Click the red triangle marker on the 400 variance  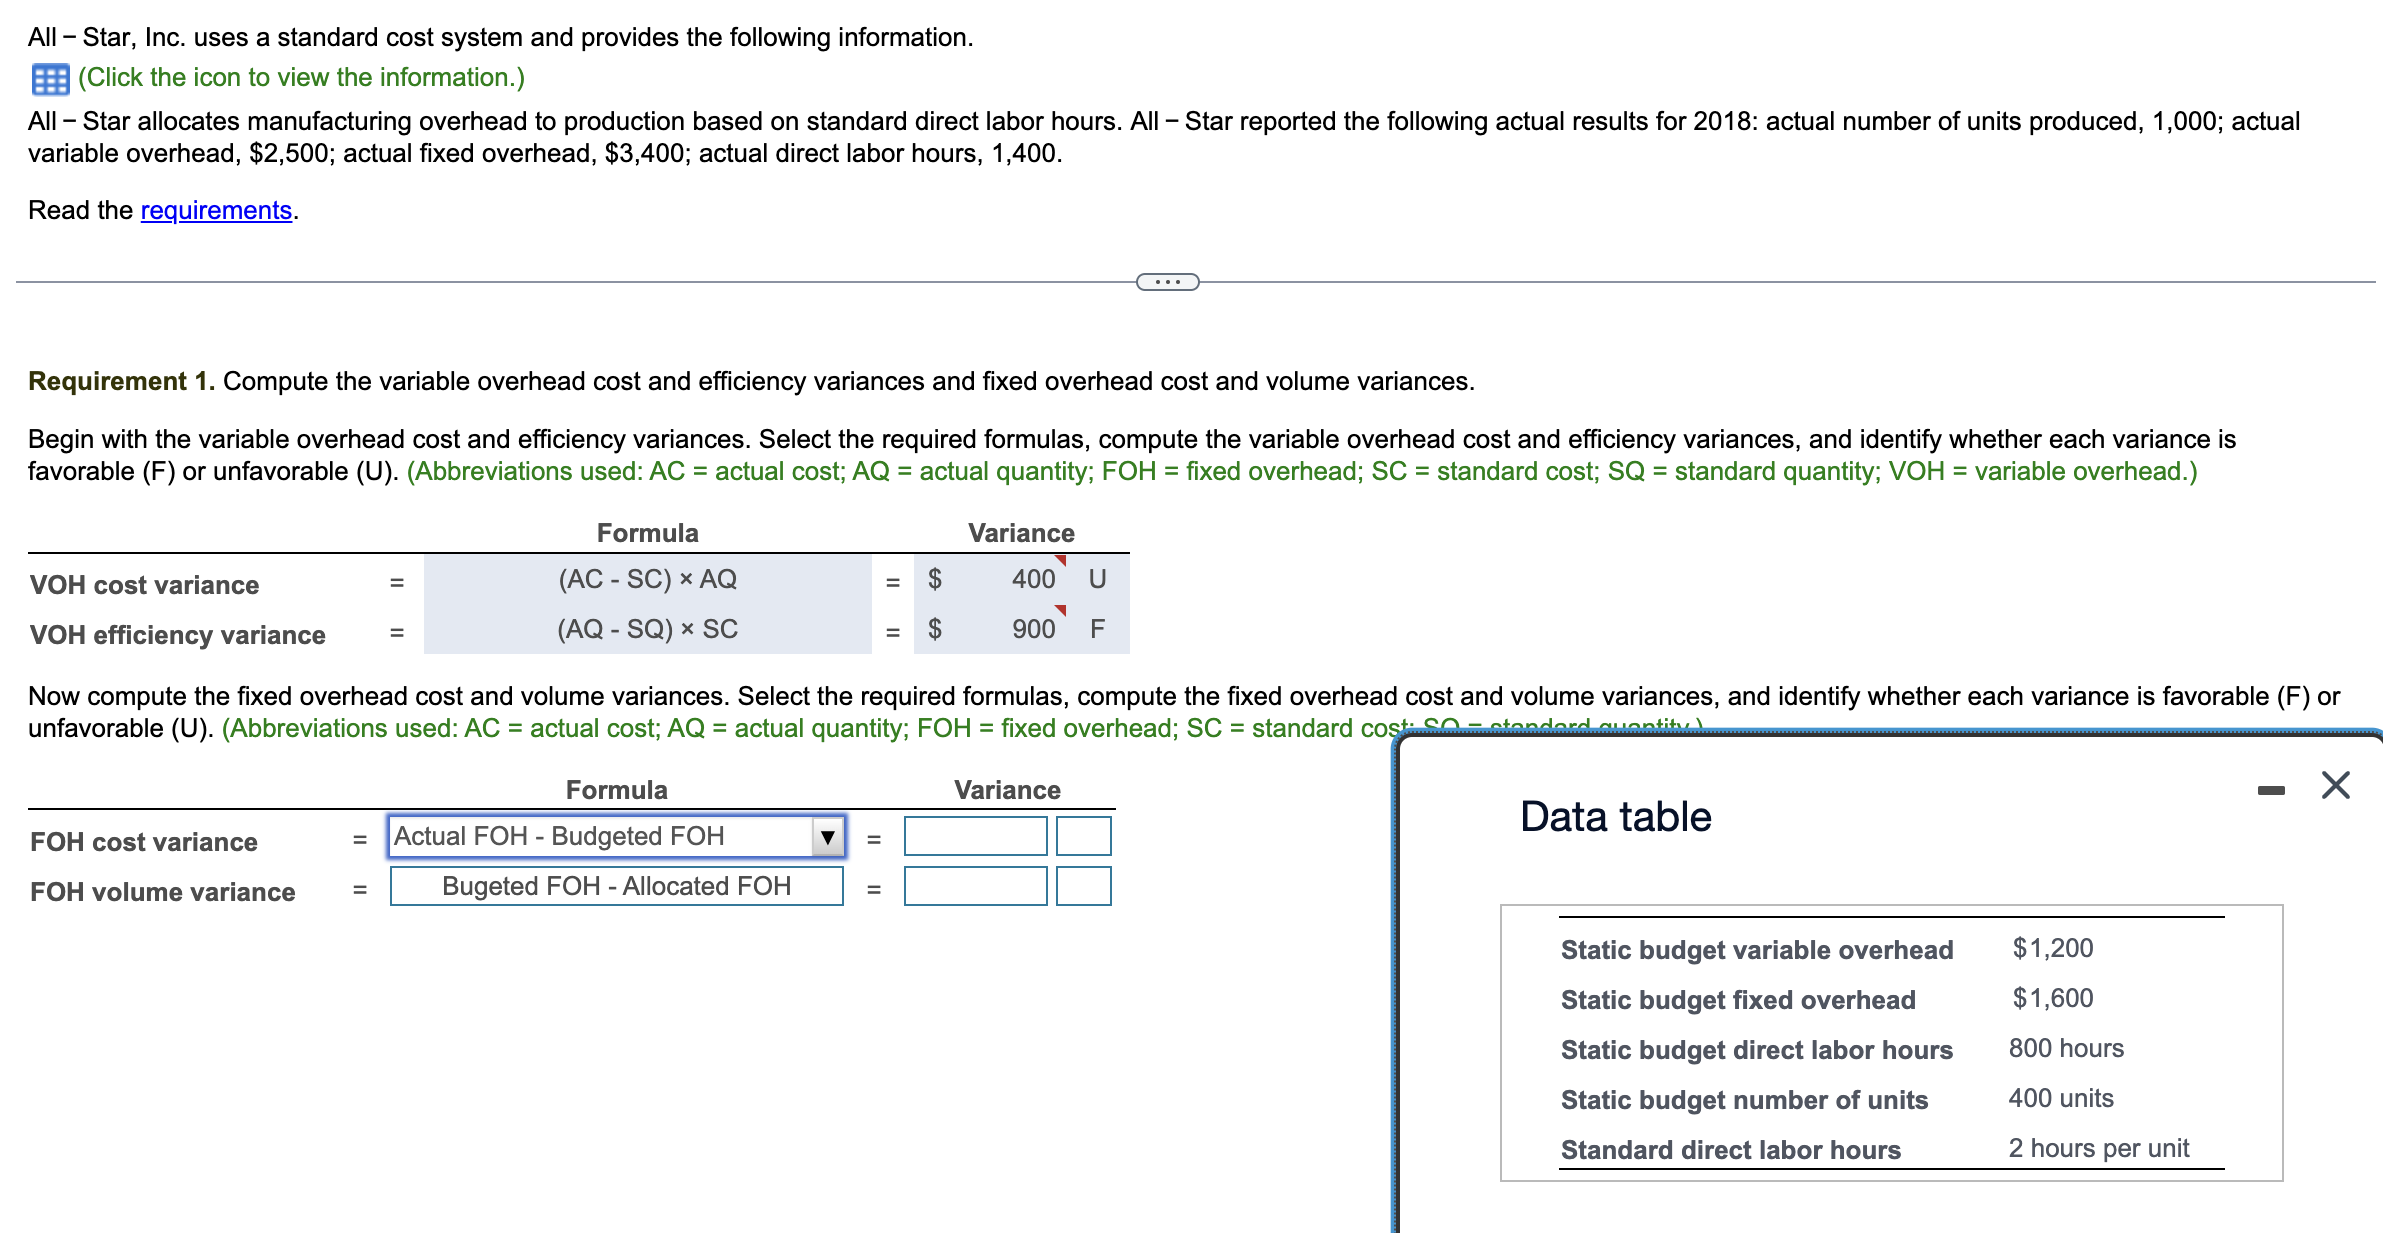point(1062,560)
